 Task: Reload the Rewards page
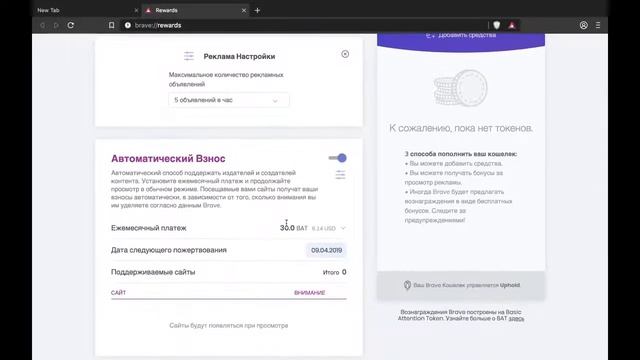tap(71, 25)
